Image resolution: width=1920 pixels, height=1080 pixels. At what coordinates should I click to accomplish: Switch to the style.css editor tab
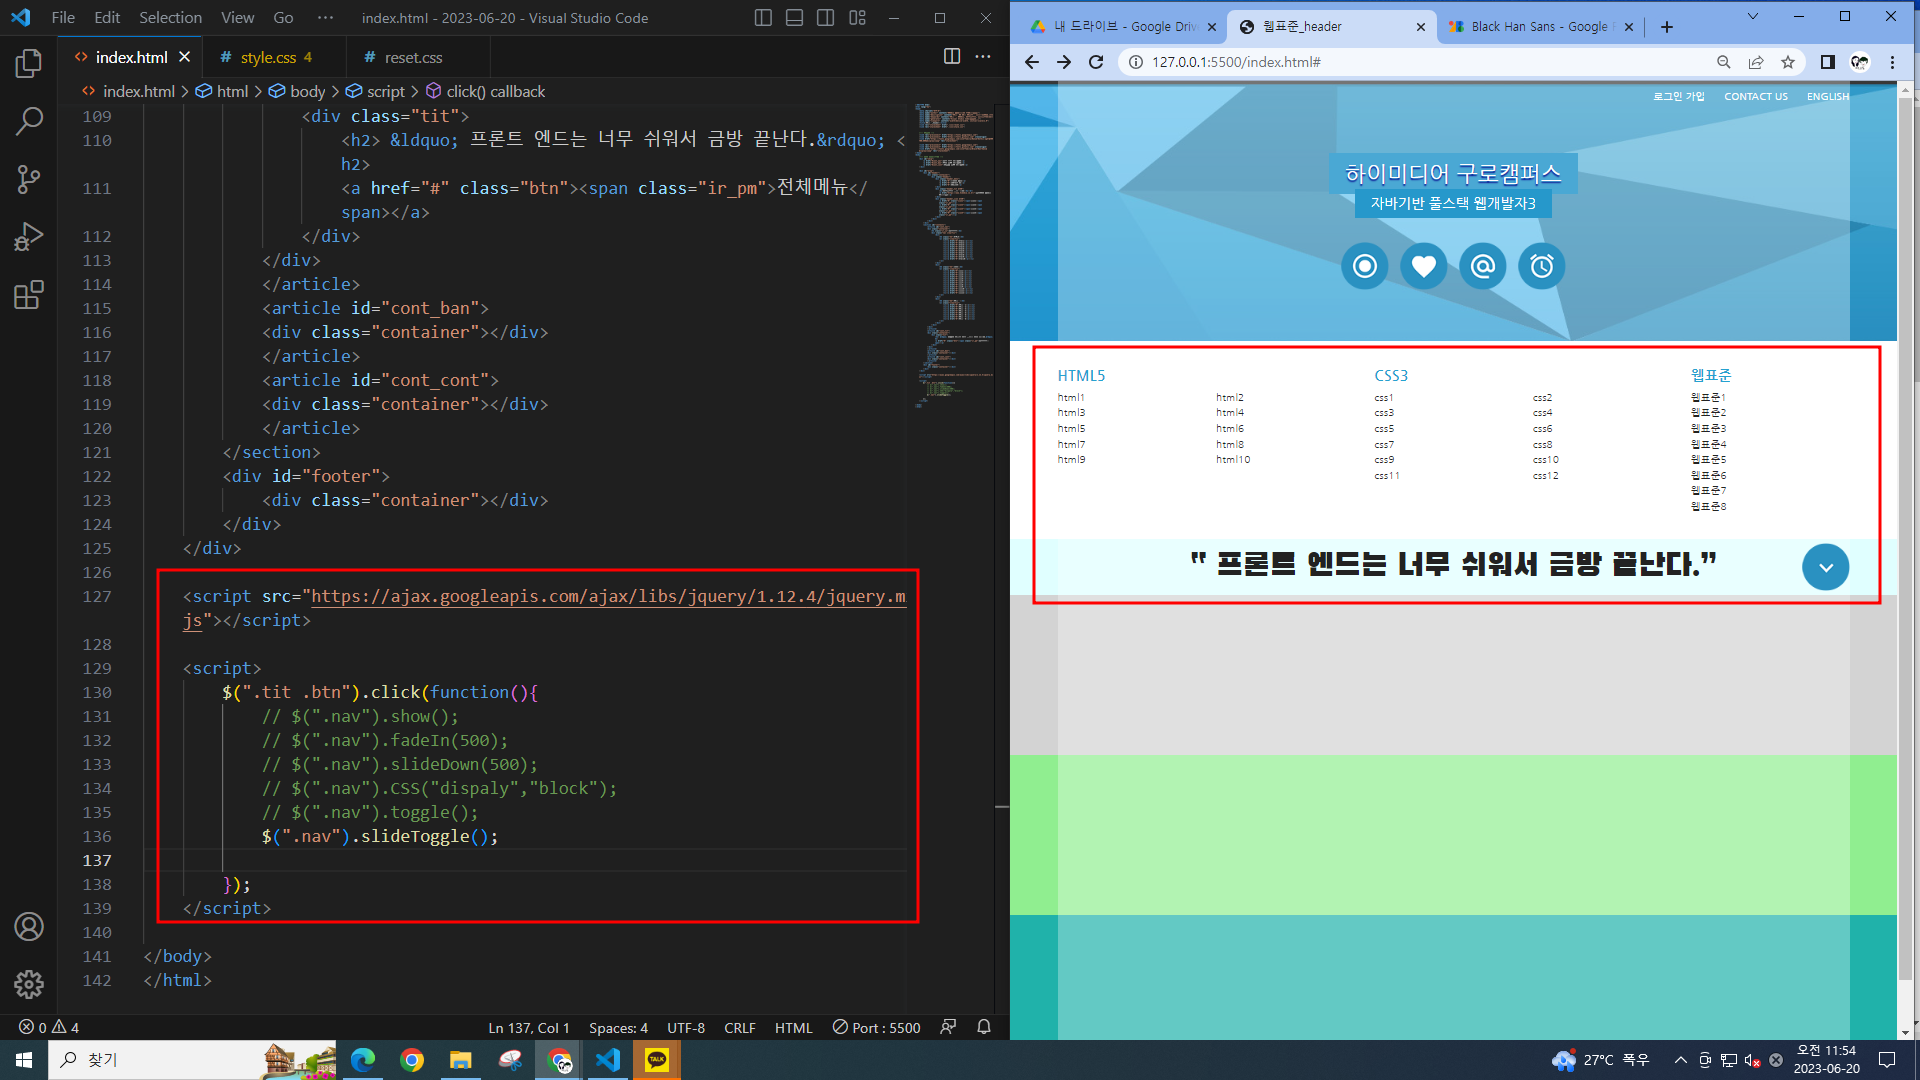pyautogui.click(x=268, y=57)
